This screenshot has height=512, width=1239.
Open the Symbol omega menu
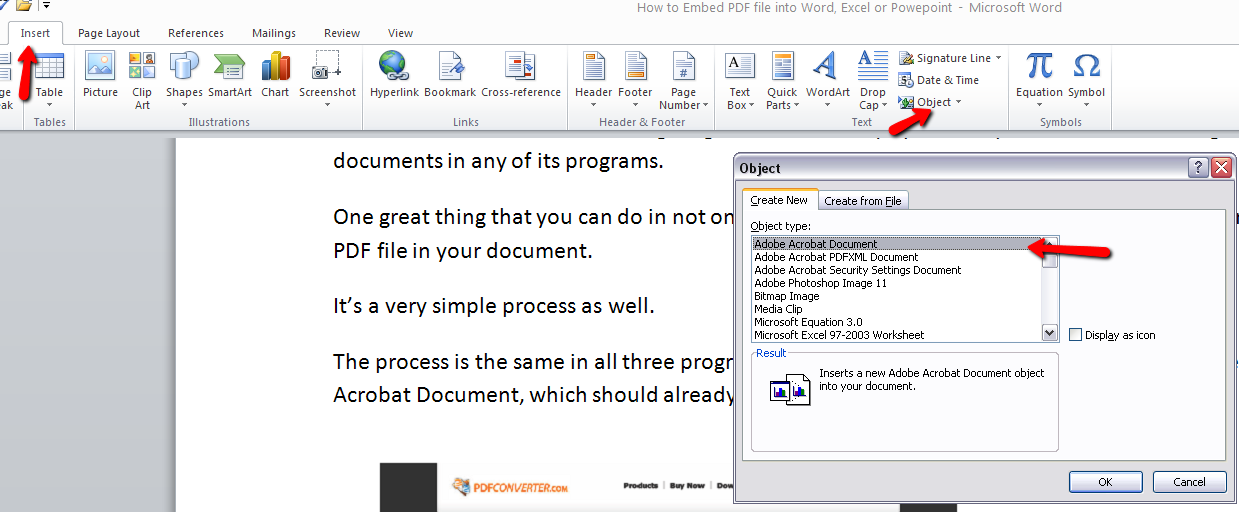point(1086,78)
